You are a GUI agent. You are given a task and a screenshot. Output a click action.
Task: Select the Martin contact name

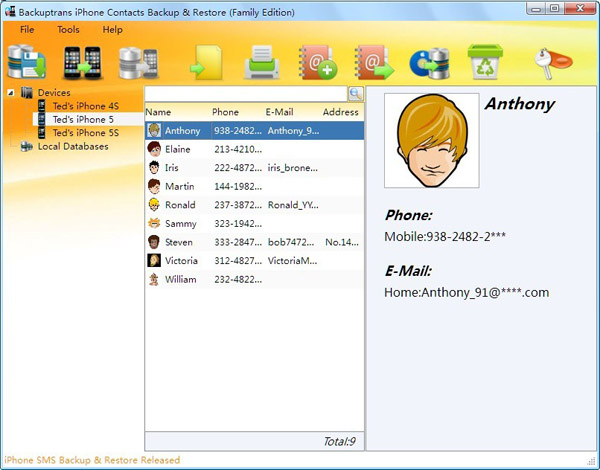179,186
